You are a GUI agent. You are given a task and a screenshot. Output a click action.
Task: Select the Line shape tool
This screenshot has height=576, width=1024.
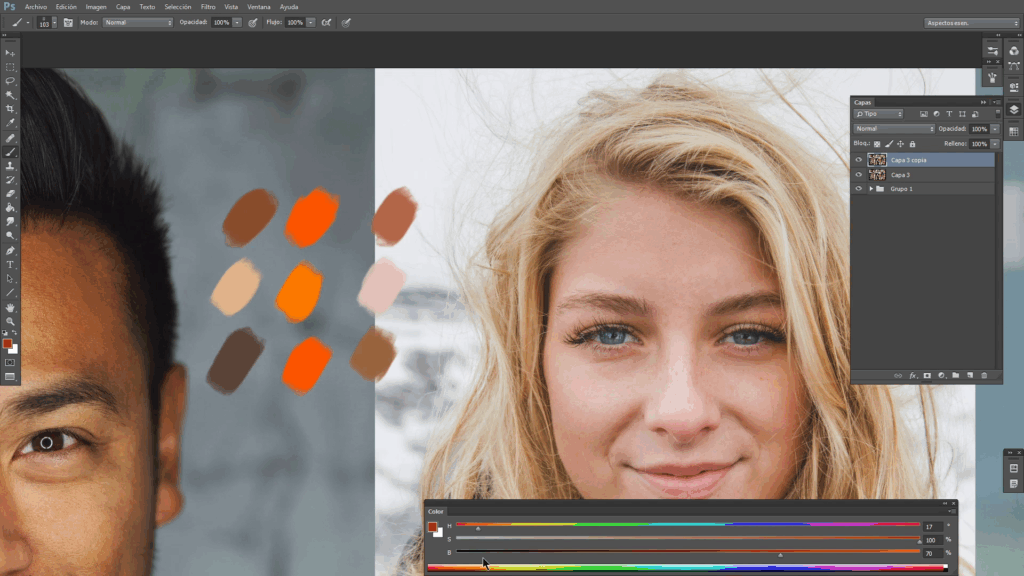point(10,293)
